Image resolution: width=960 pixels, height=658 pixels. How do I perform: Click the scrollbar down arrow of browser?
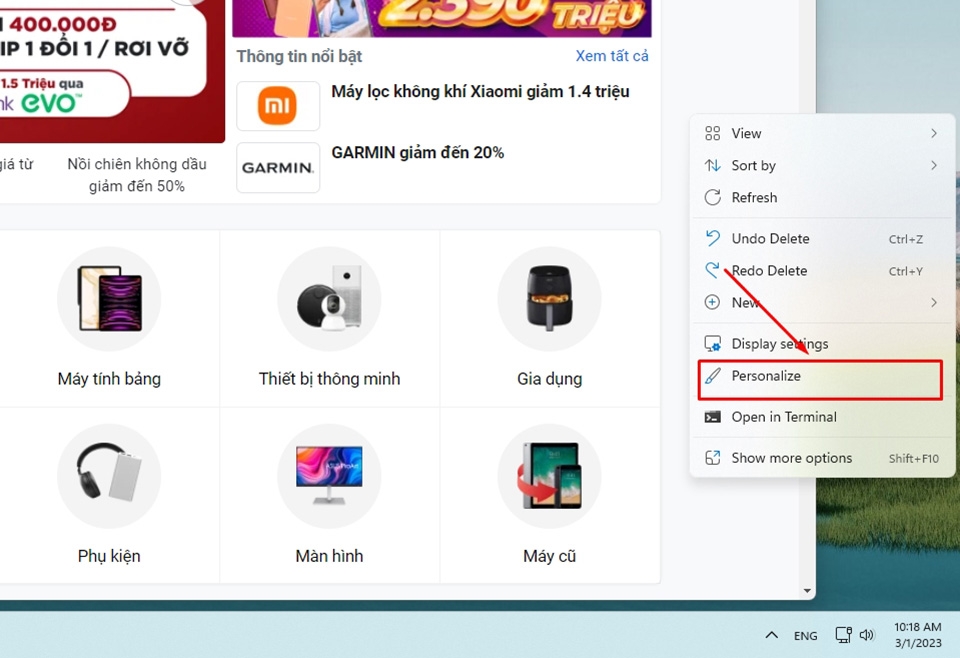coord(807,591)
